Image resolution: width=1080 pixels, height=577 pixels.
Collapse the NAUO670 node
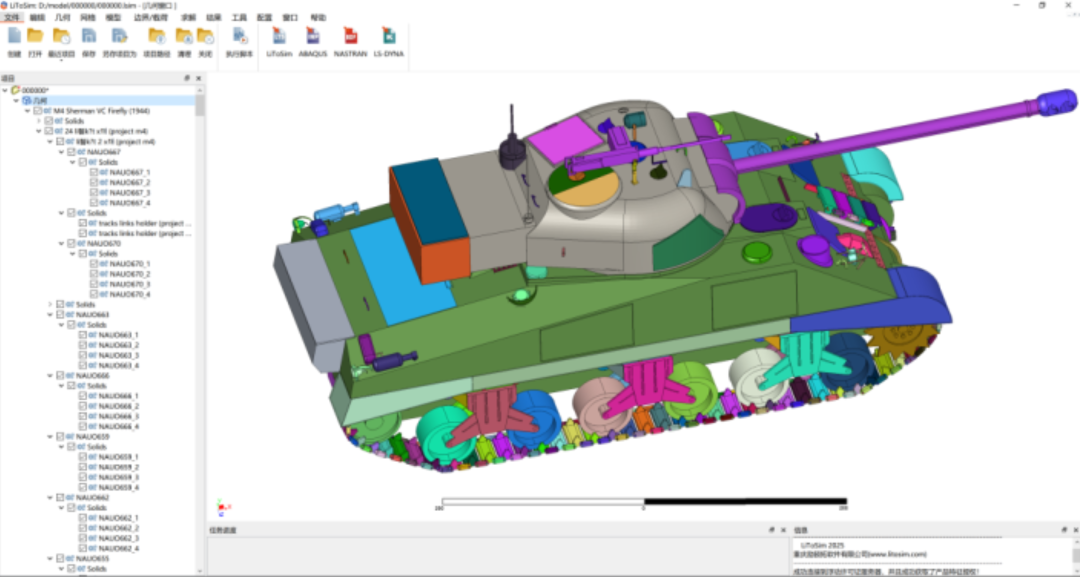tap(61, 243)
